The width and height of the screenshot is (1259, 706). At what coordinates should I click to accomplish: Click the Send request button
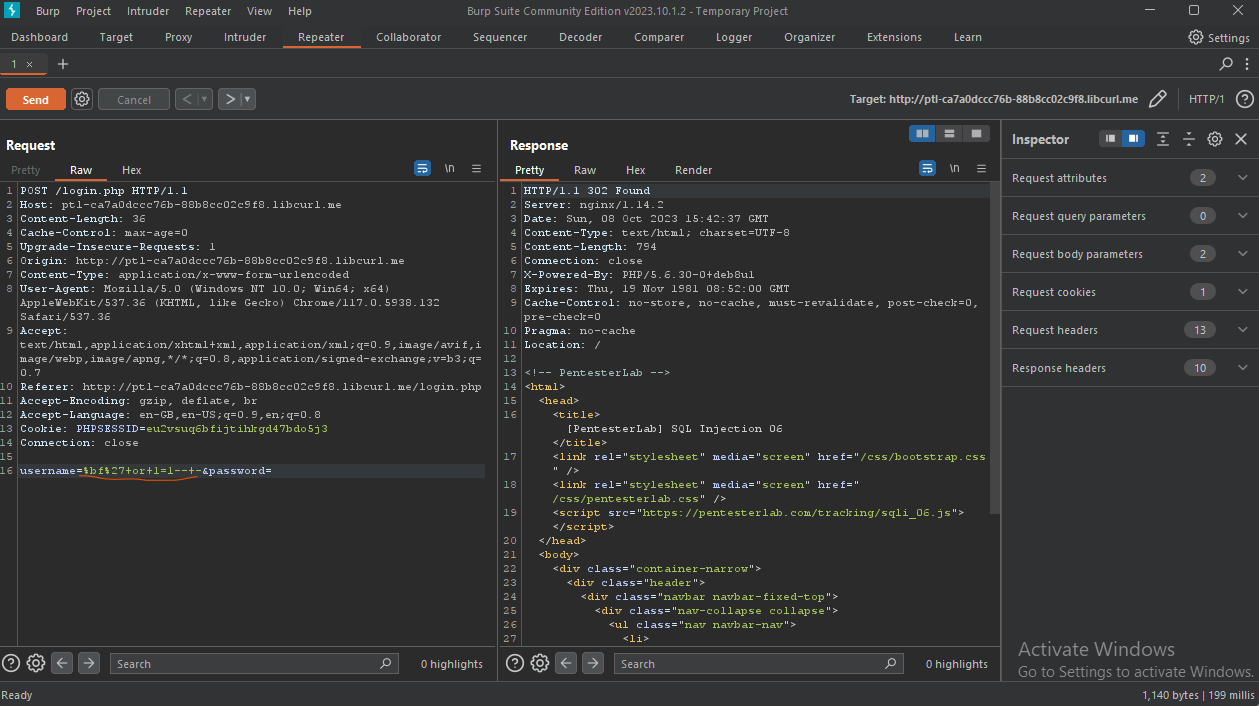pos(35,99)
